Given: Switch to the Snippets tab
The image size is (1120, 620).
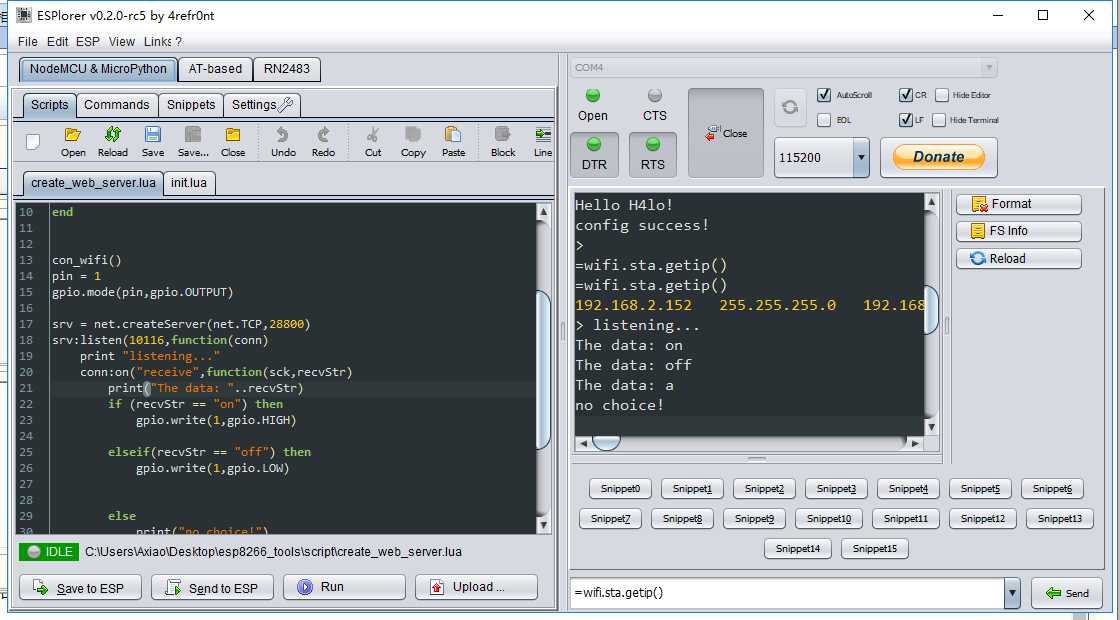Looking at the screenshot, I should click(191, 105).
